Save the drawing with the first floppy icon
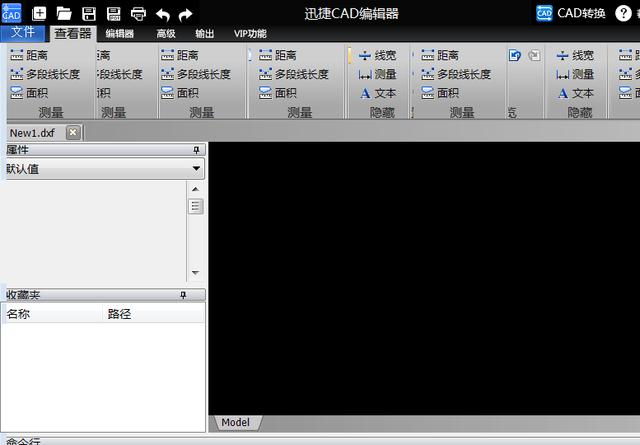 [x=89, y=14]
